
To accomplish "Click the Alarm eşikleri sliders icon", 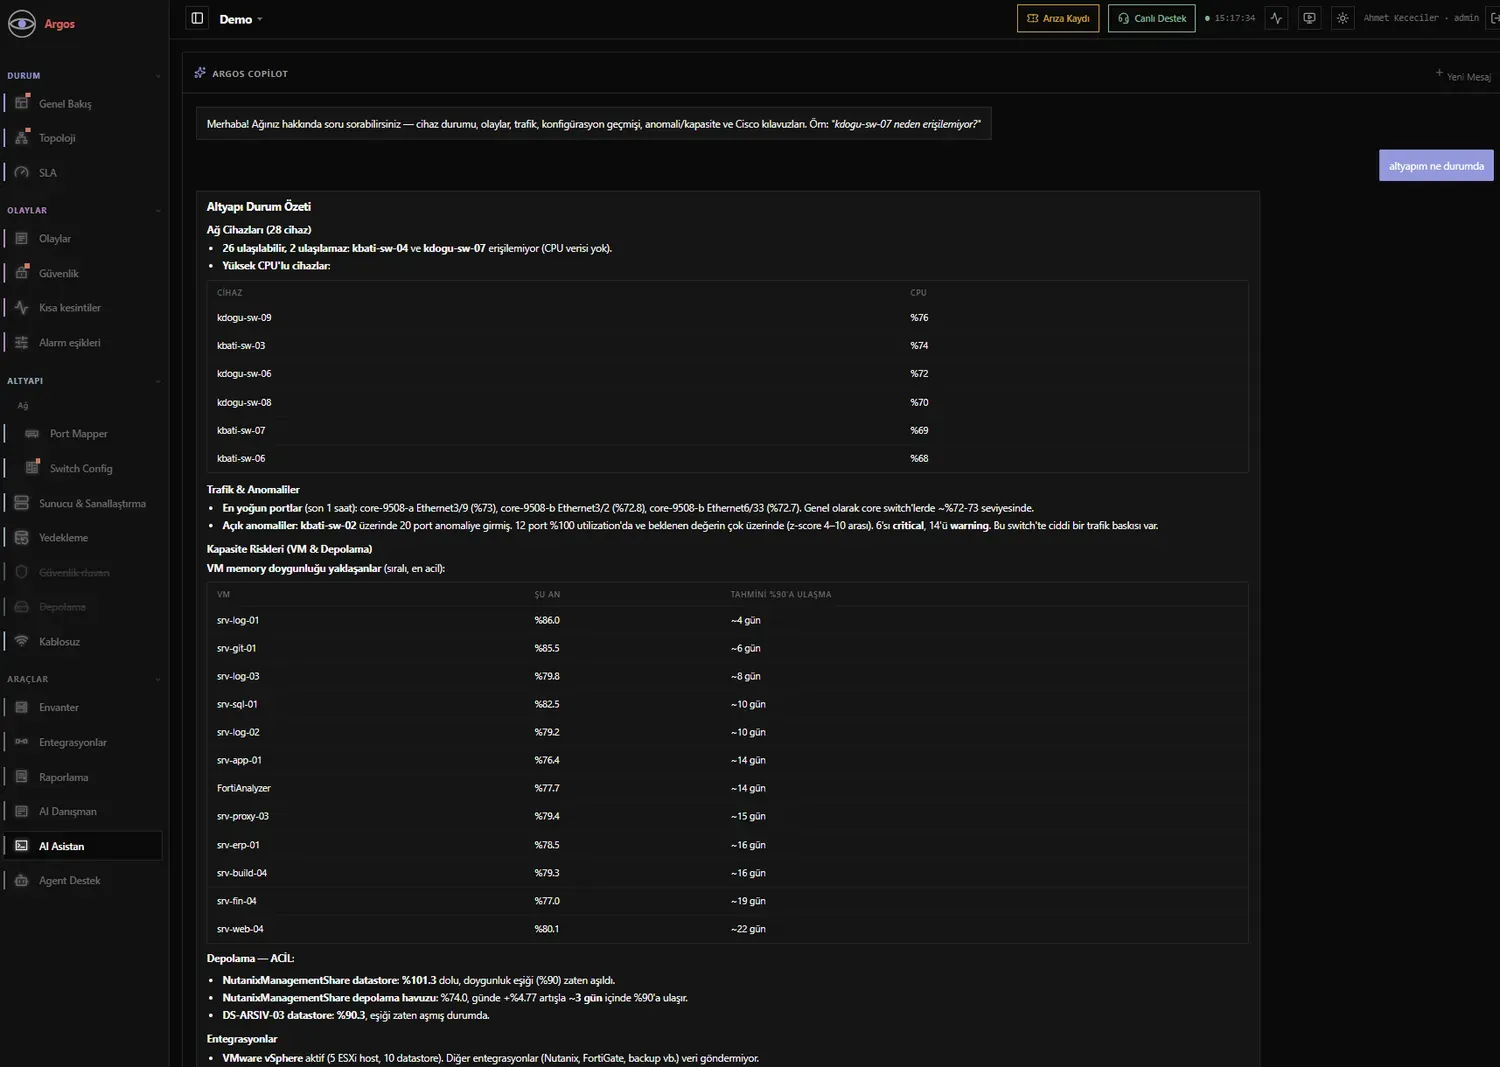I will click(22, 342).
